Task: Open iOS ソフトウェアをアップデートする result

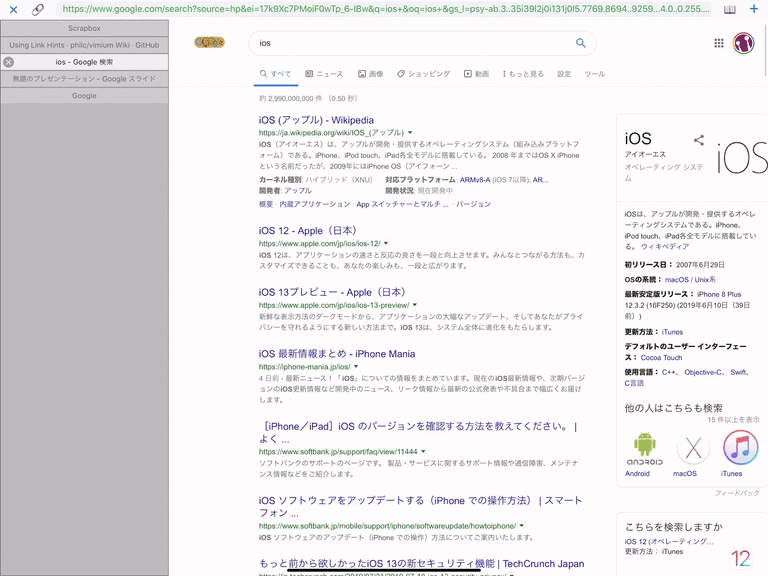Action: click(x=420, y=506)
